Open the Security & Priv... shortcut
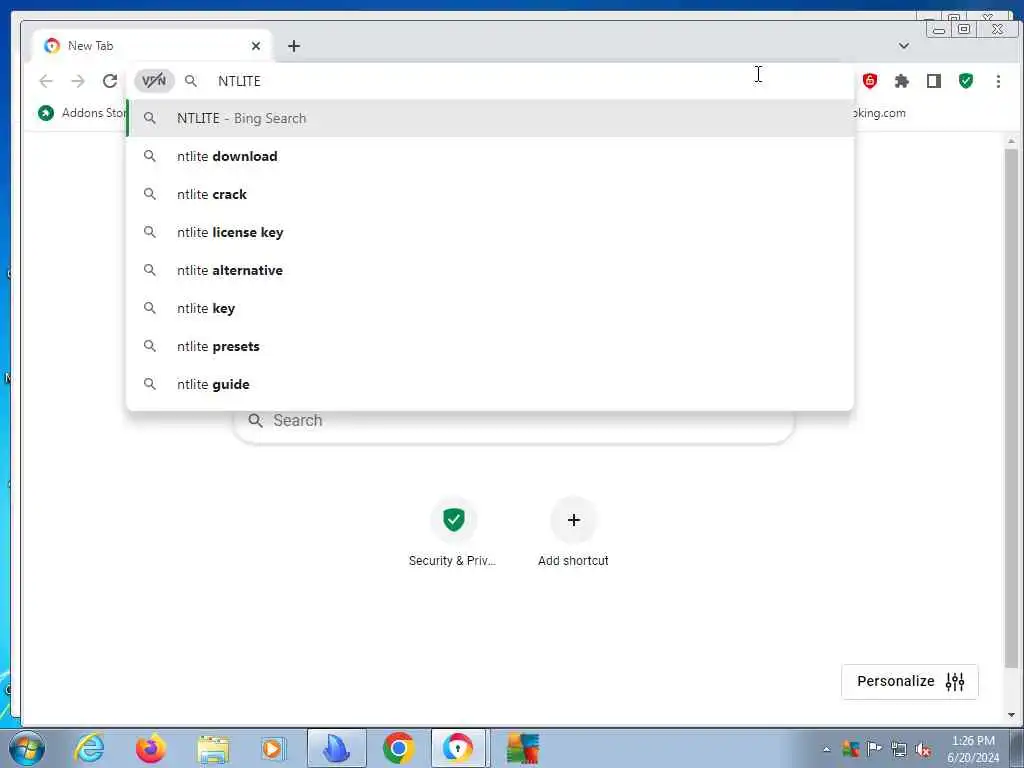 point(453,532)
